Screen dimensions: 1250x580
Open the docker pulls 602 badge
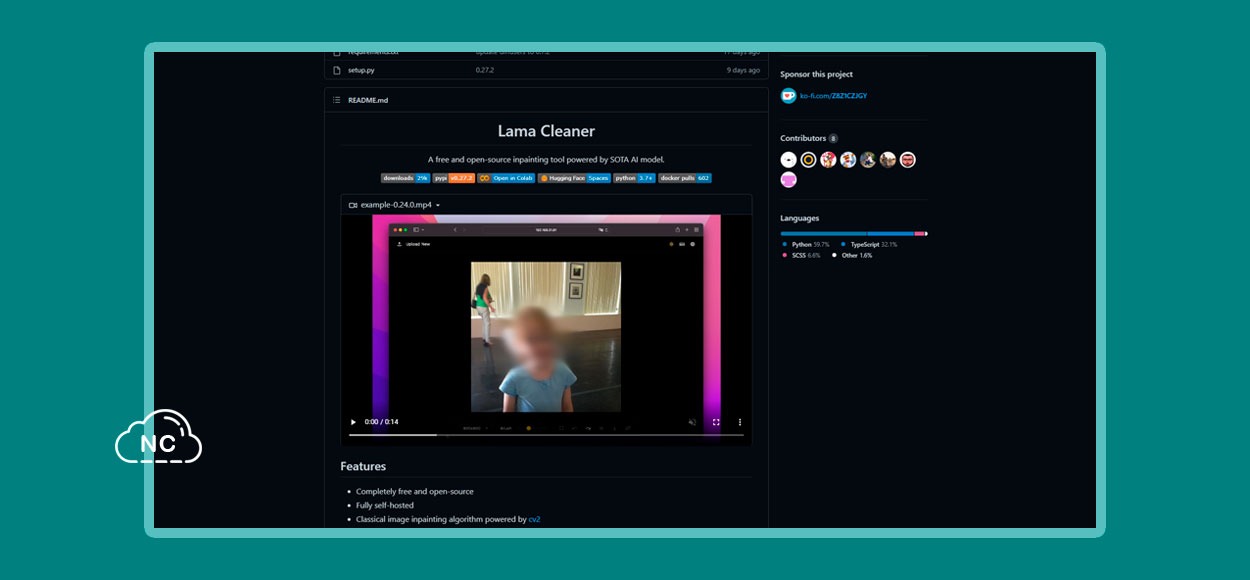click(685, 178)
